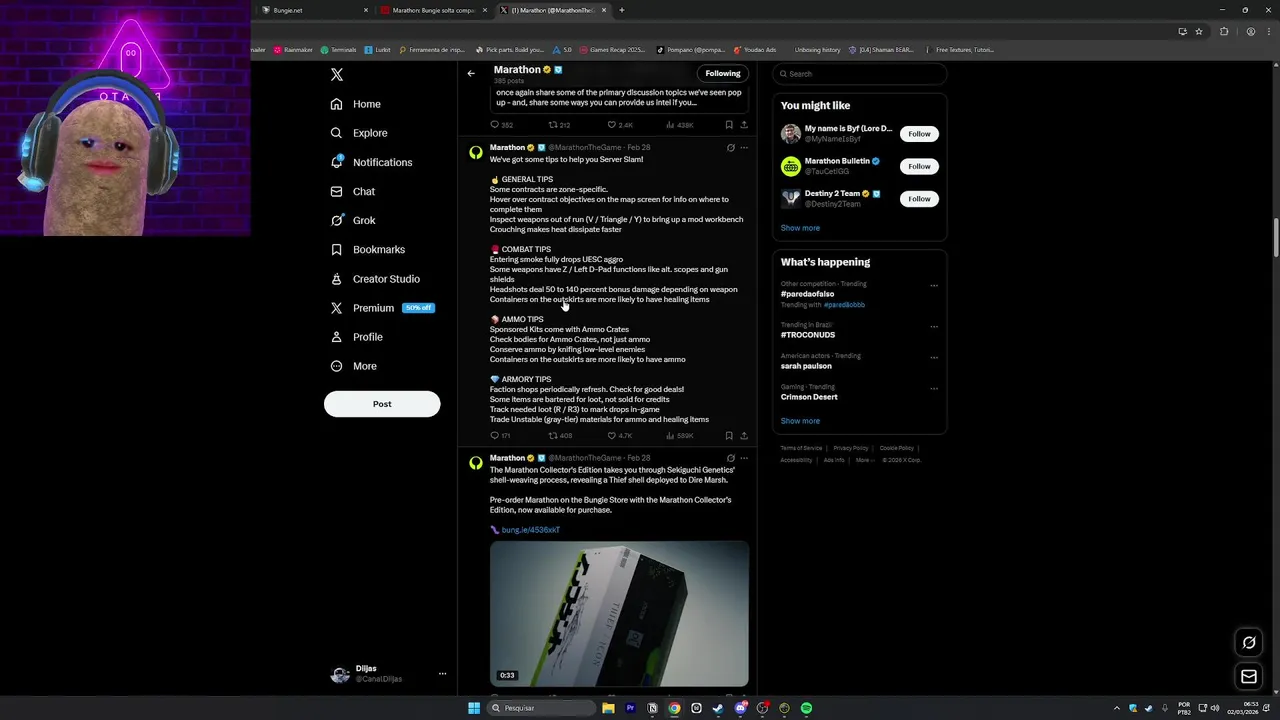
Task: Share the Server Slam tips post
Action: click(744, 436)
